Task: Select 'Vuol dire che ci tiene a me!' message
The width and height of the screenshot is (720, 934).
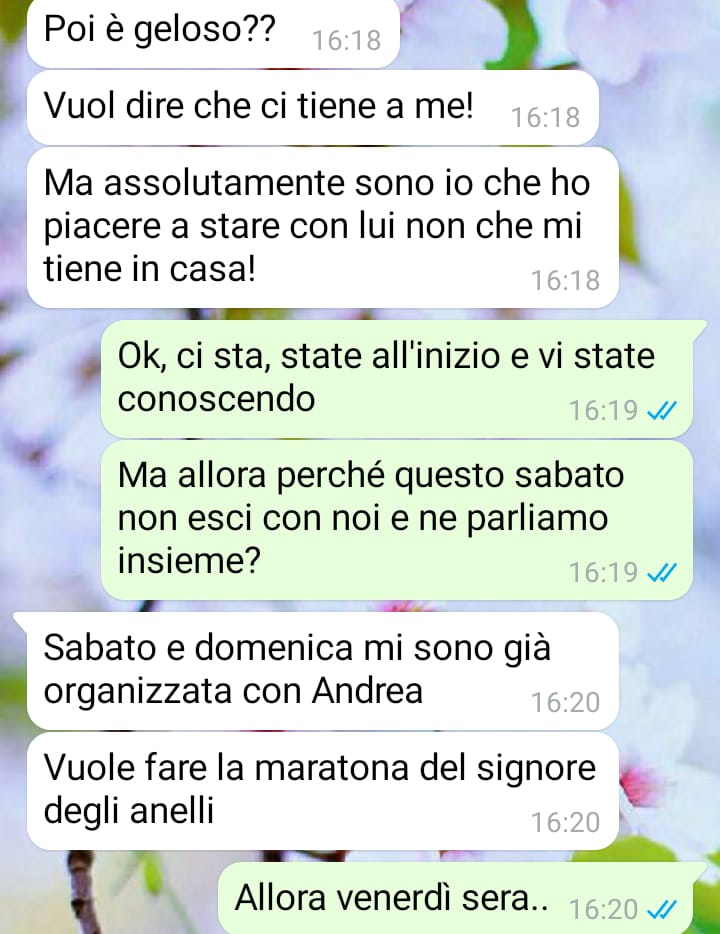Action: (313, 108)
